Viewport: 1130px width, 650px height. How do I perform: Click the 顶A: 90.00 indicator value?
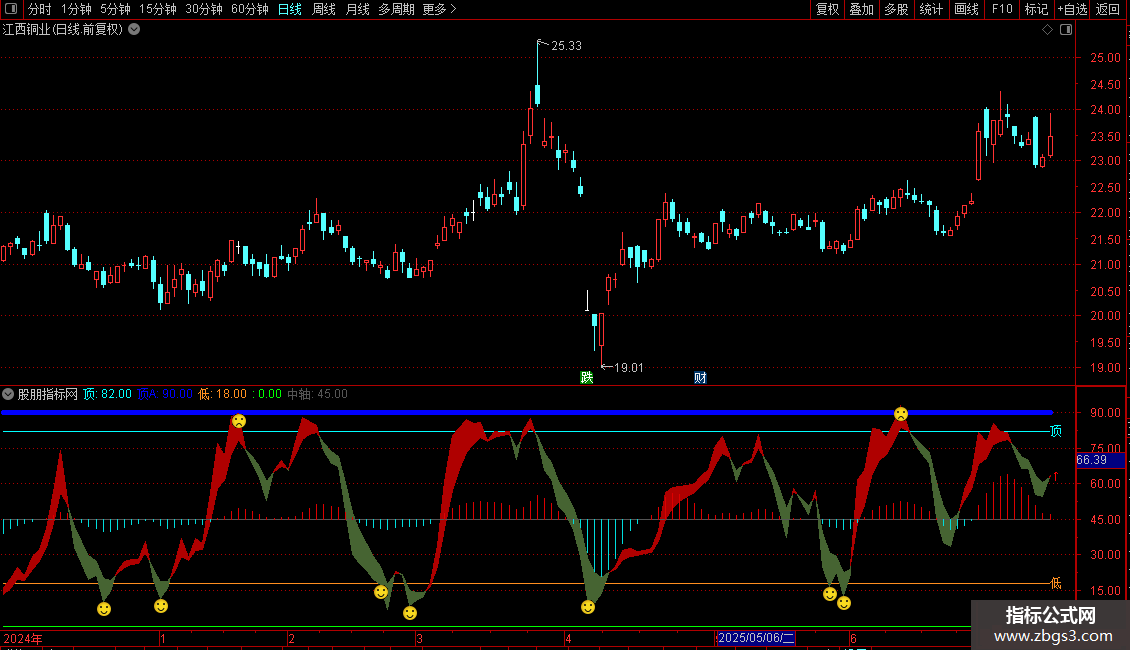coord(165,394)
